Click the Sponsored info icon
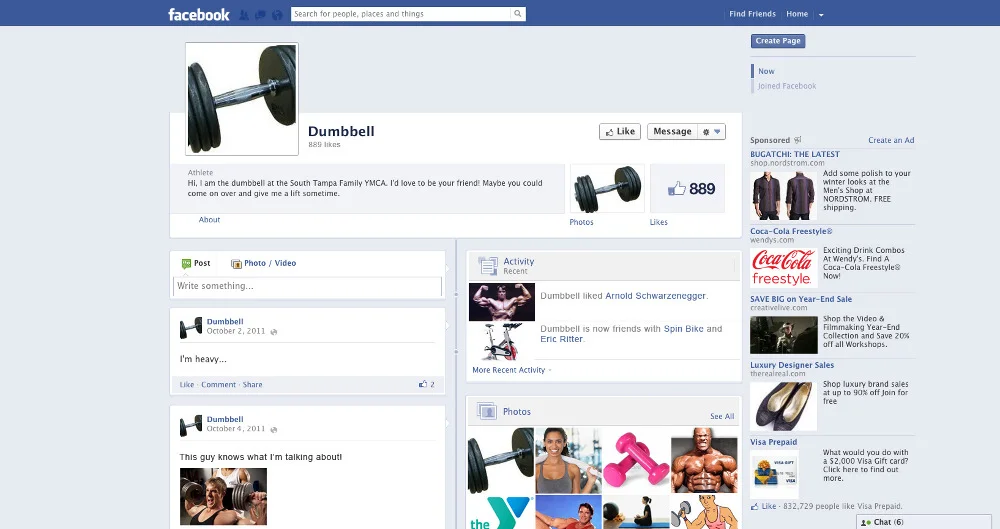This screenshot has width=1000, height=529. (x=797, y=140)
